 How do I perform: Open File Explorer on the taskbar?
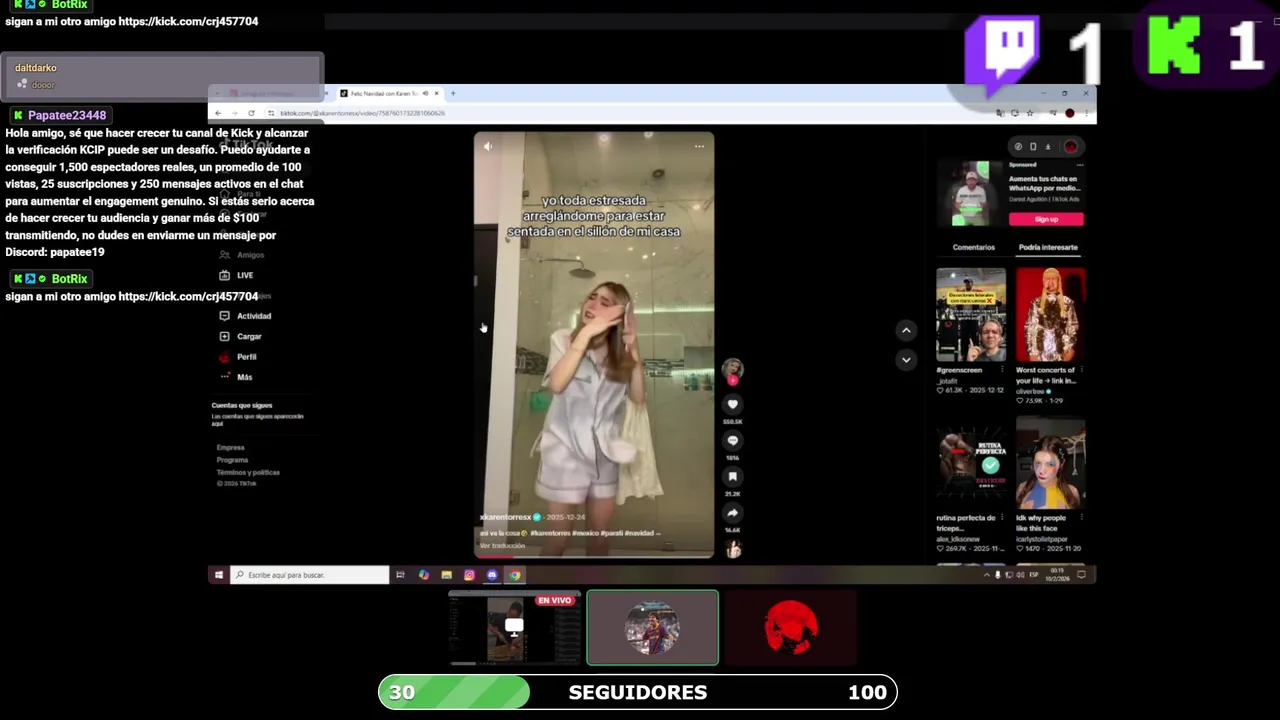click(x=446, y=575)
